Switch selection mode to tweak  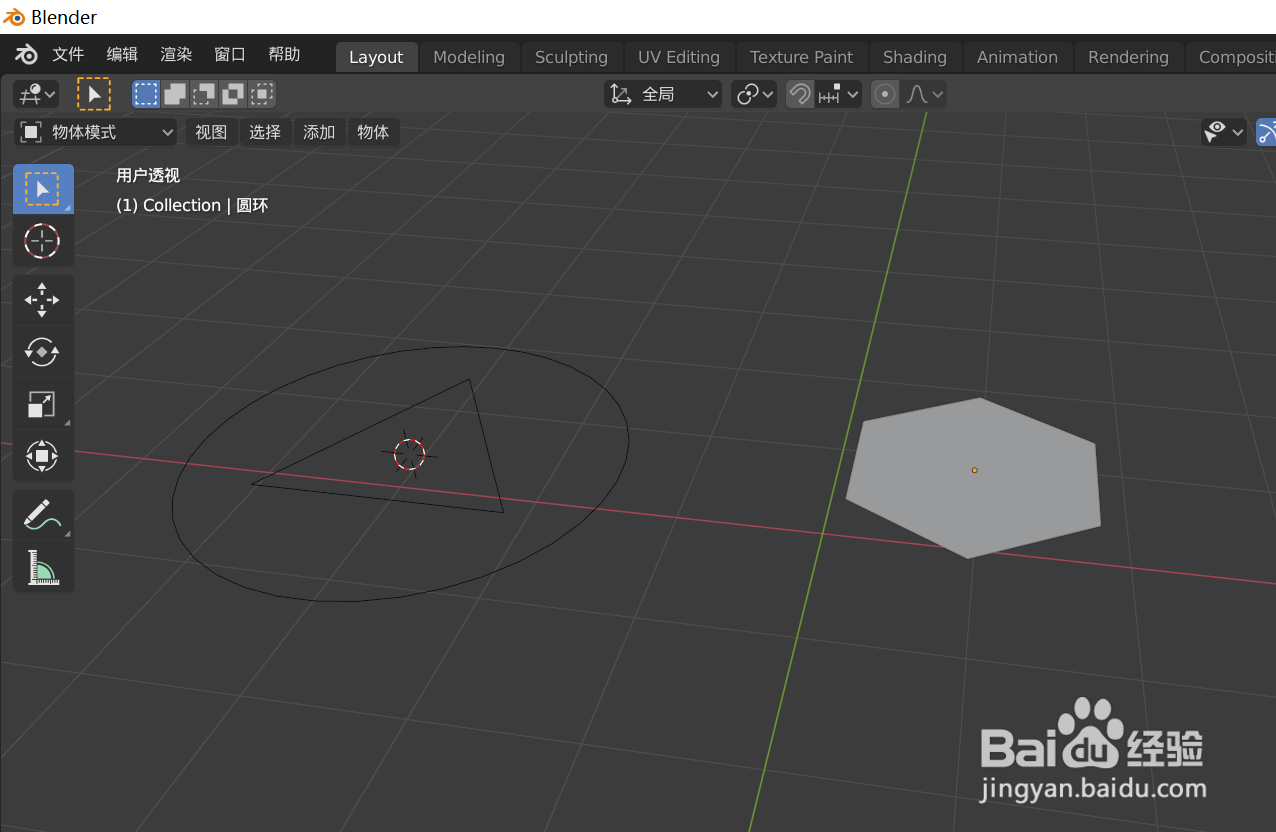pyautogui.click(x=93, y=93)
